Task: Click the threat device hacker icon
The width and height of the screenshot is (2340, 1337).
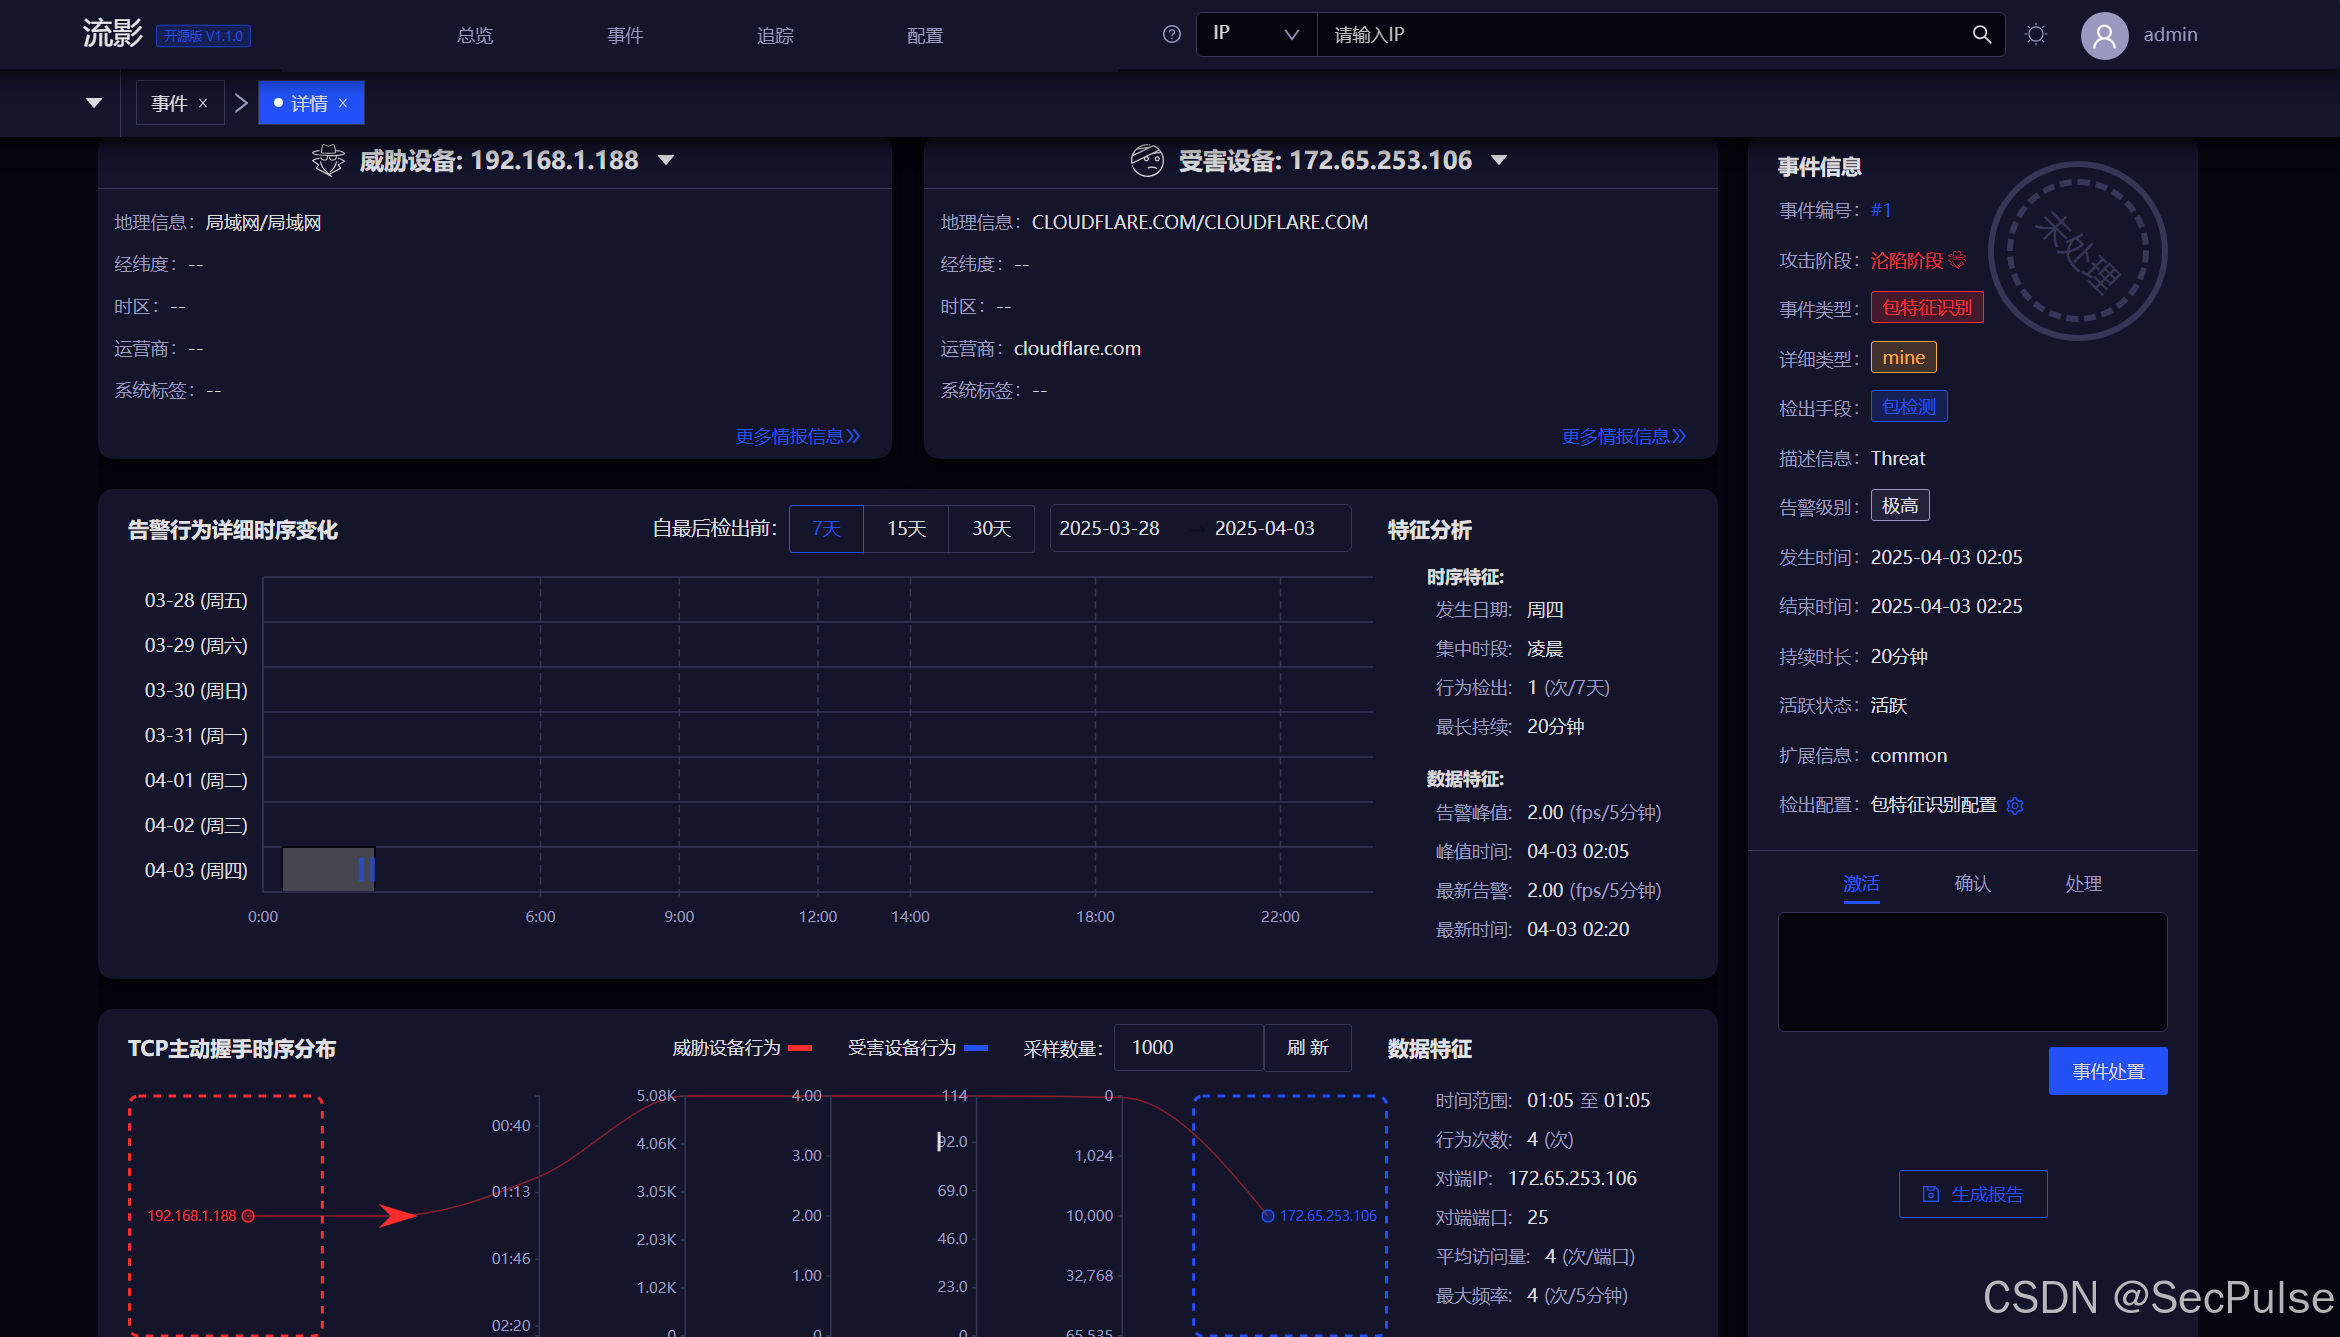Action: tap(328, 160)
